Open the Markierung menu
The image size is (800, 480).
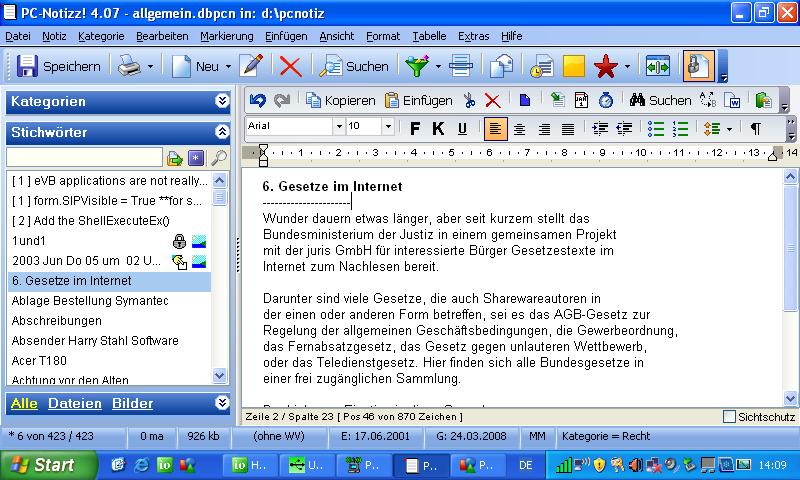(226, 36)
